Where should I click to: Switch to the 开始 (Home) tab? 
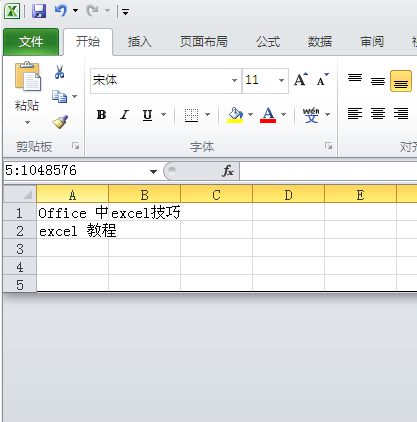pos(88,42)
